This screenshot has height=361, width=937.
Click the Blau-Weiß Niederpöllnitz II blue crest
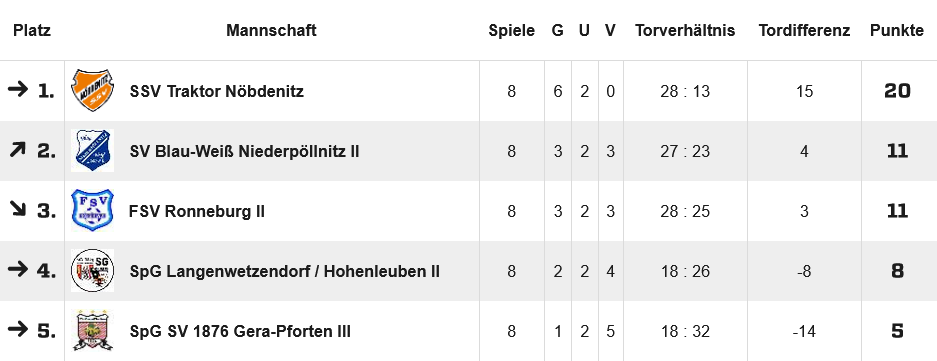click(92, 151)
